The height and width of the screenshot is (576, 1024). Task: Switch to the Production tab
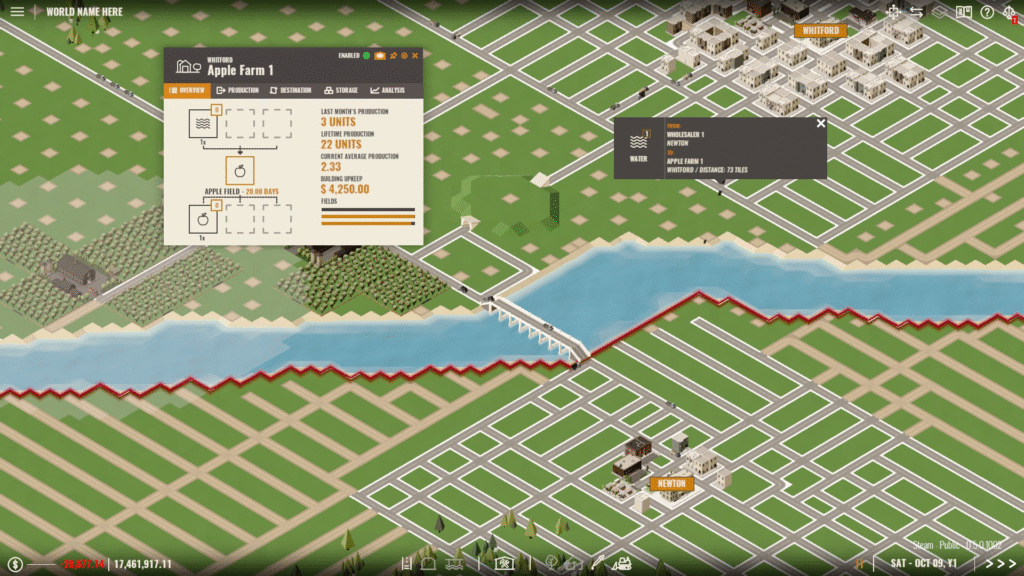(x=238, y=91)
